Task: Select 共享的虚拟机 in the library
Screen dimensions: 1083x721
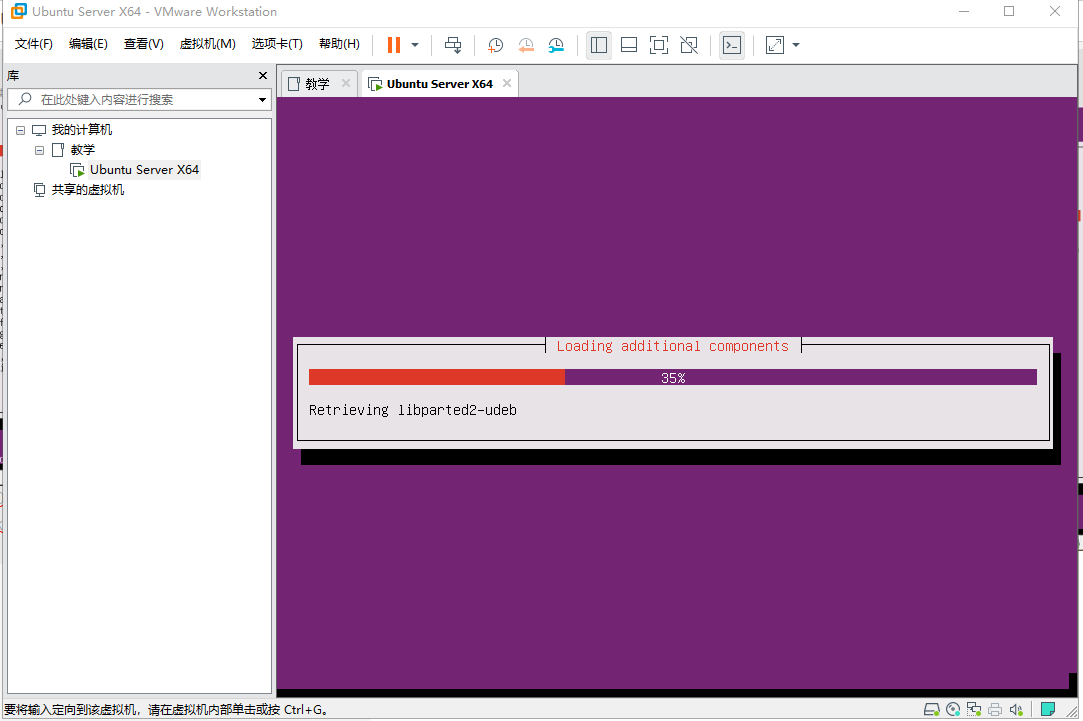Action: [x=88, y=190]
